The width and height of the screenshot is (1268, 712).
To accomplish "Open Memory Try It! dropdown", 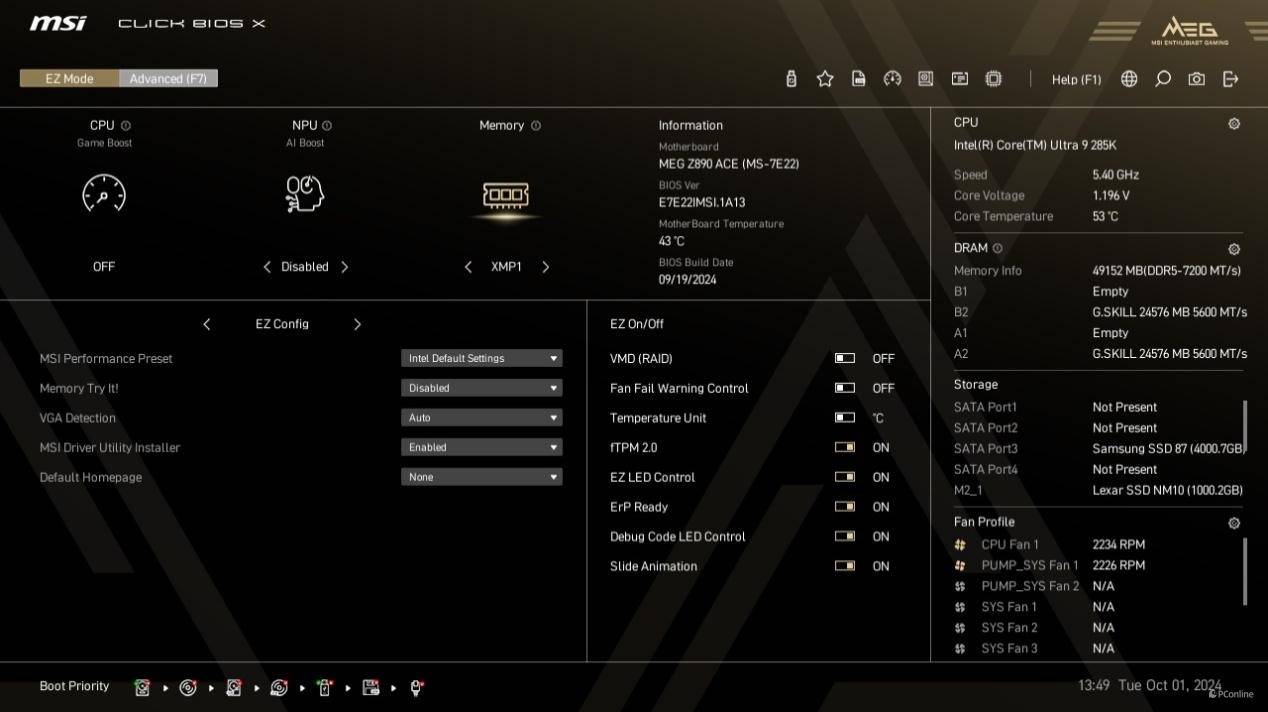I will [x=482, y=388].
